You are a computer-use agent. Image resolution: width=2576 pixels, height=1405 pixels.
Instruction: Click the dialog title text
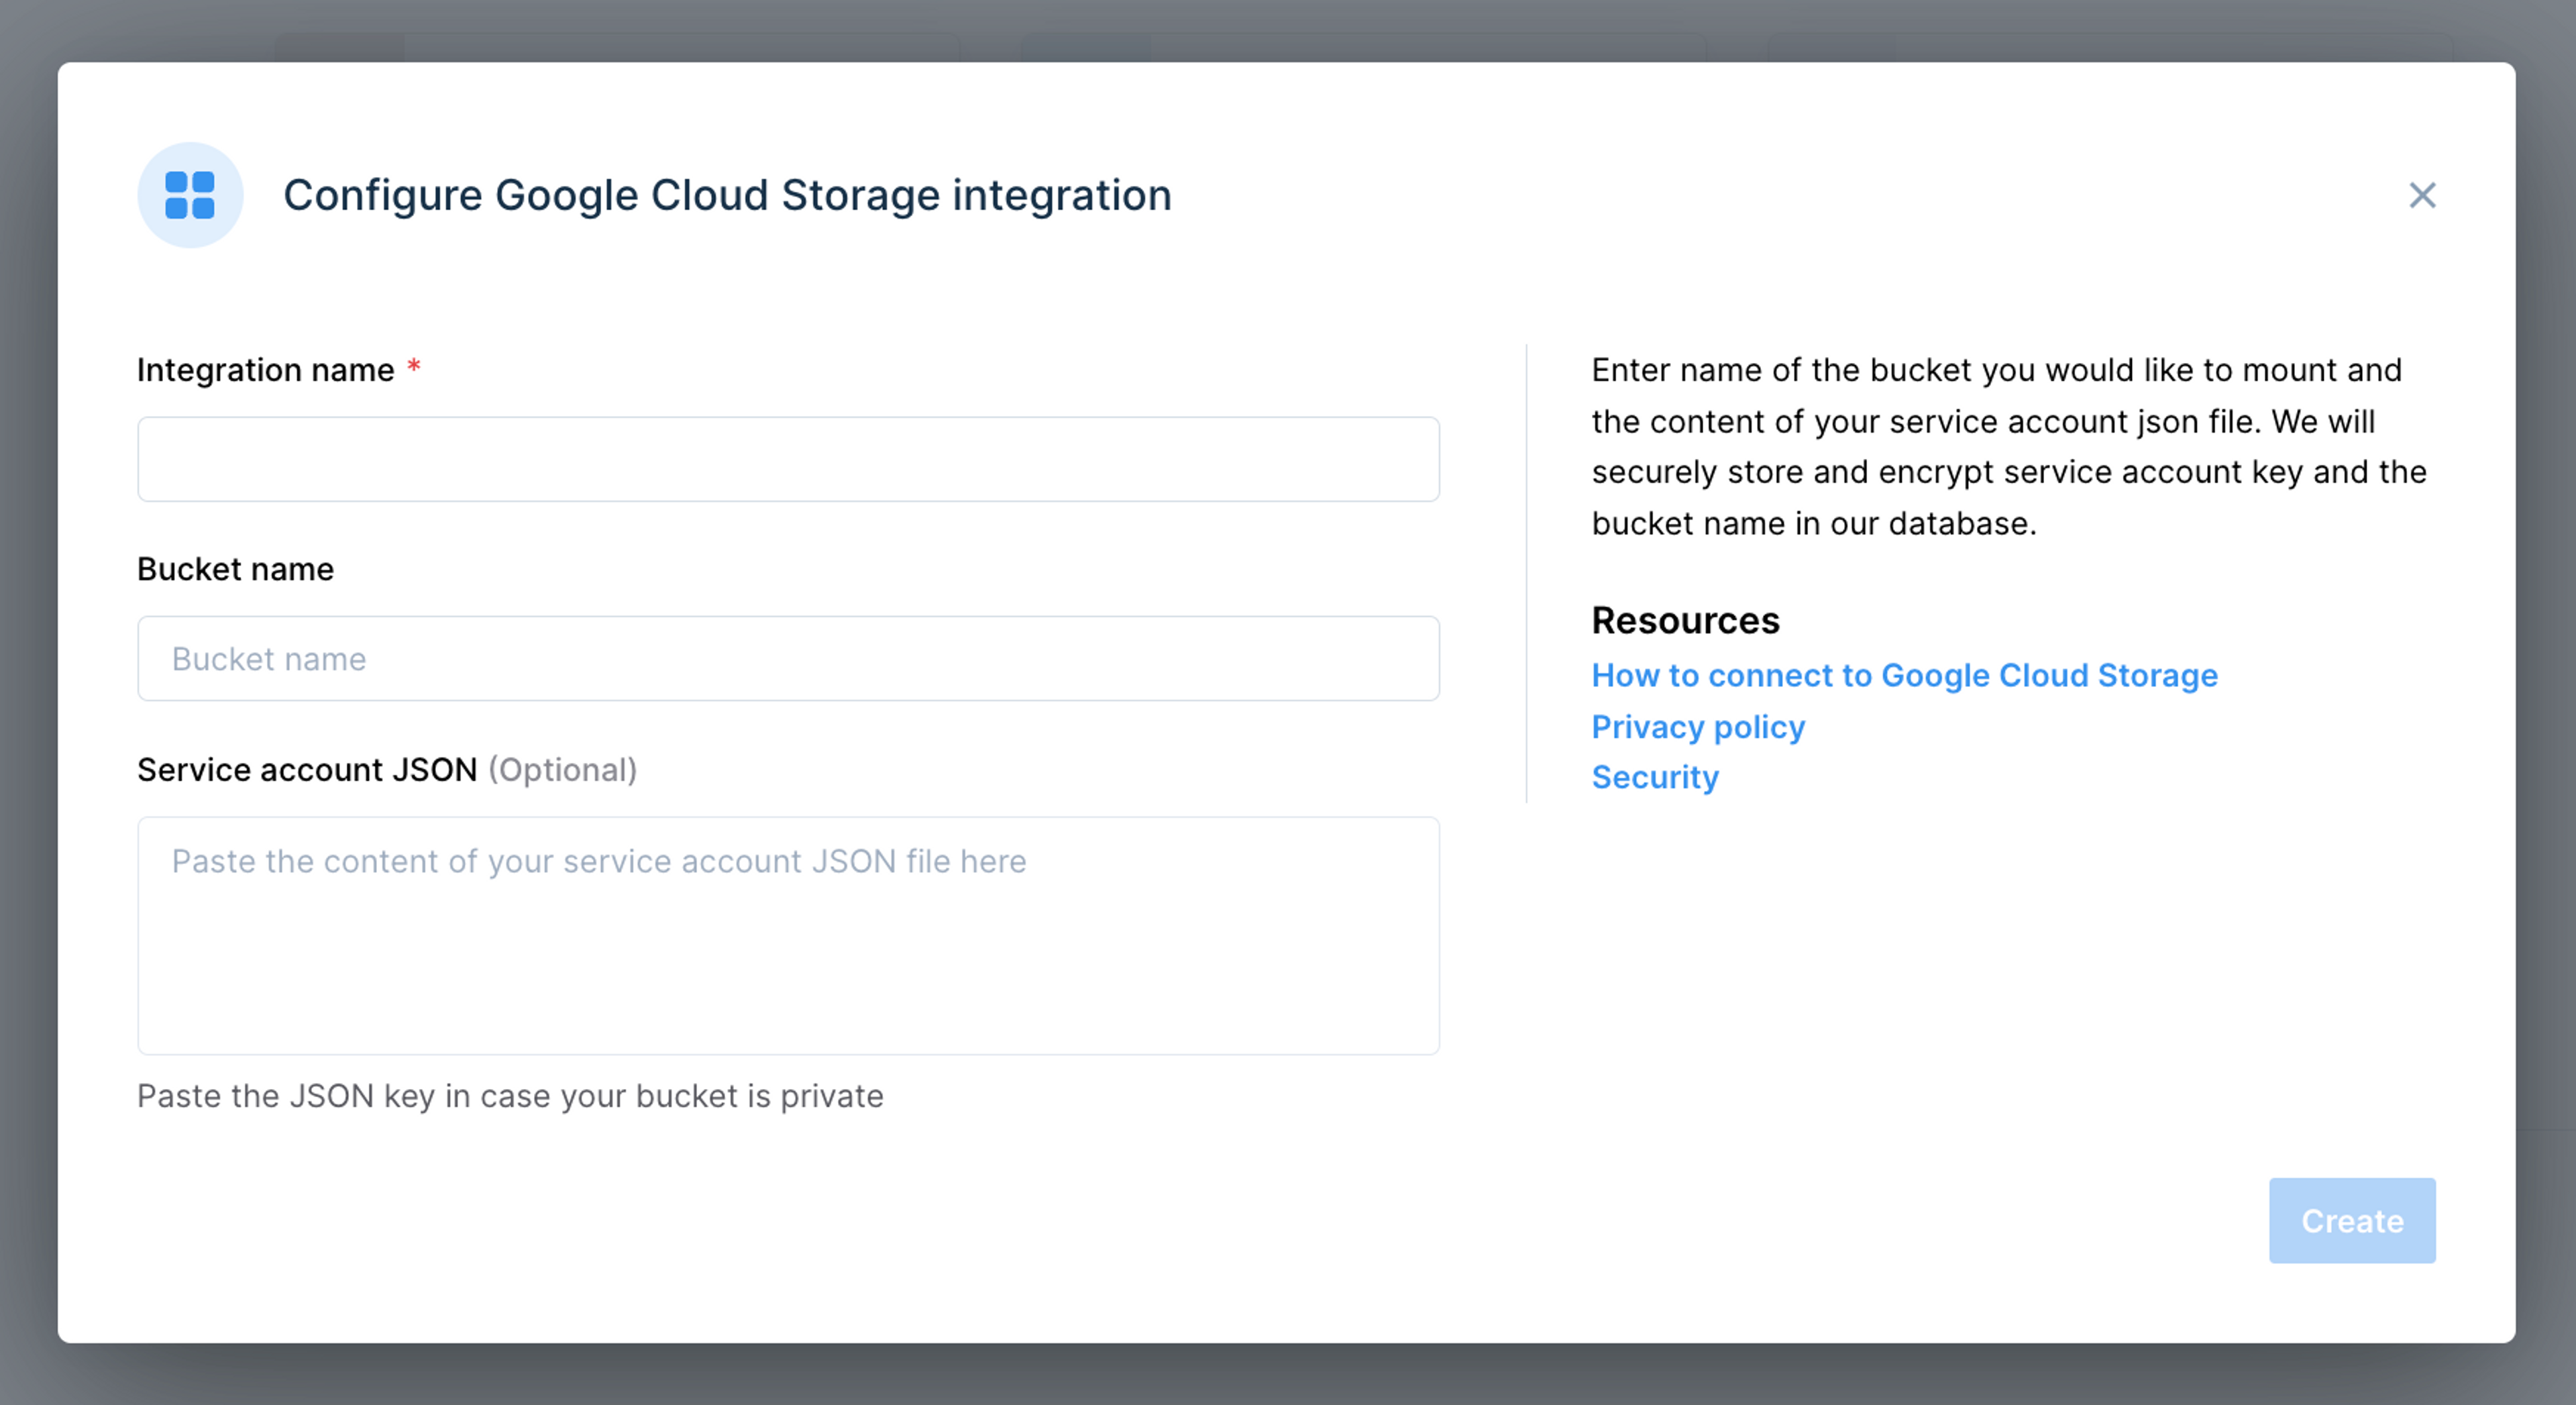point(727,195)
